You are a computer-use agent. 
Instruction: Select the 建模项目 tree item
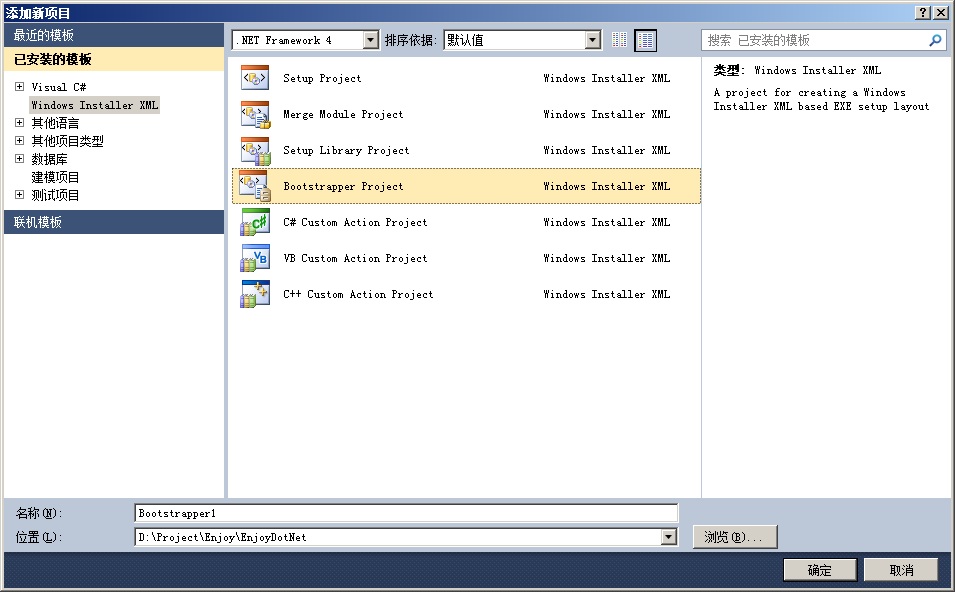55,177
